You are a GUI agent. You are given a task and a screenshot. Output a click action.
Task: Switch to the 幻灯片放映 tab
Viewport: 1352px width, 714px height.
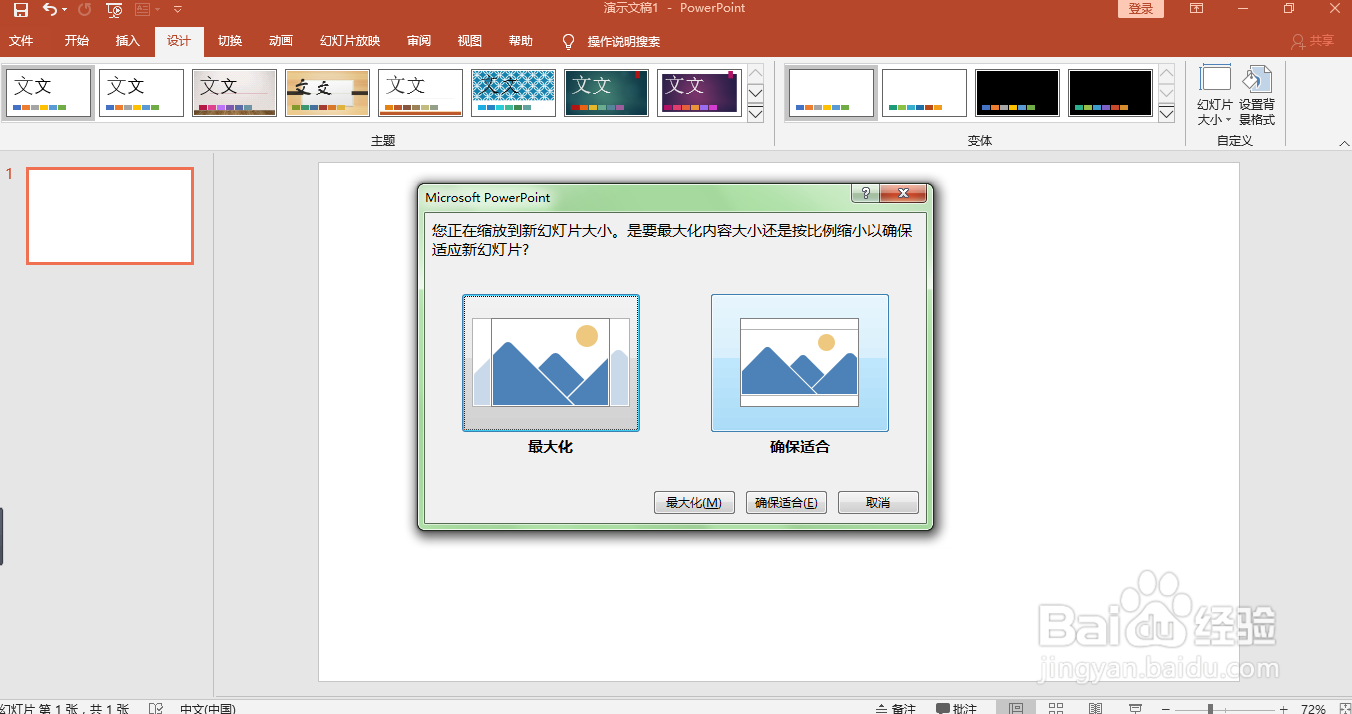[350, 41]
